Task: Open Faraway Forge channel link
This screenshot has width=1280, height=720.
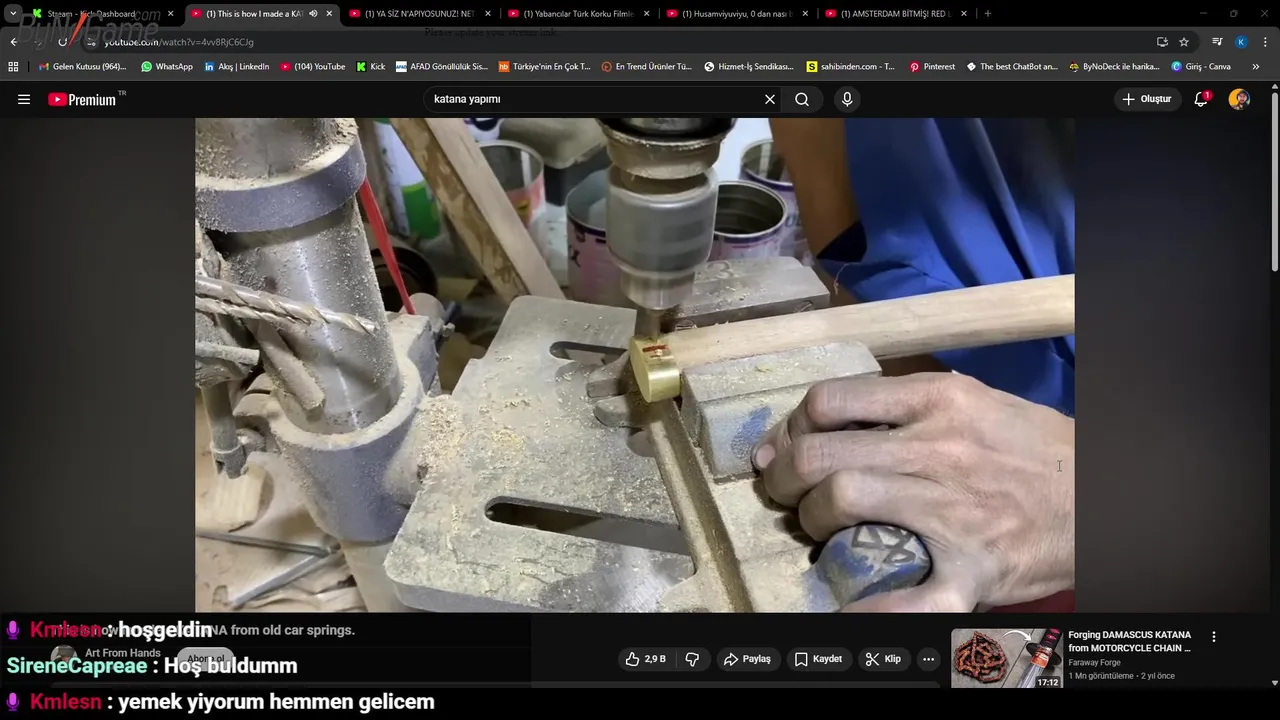Action: tap(1094, 662)
